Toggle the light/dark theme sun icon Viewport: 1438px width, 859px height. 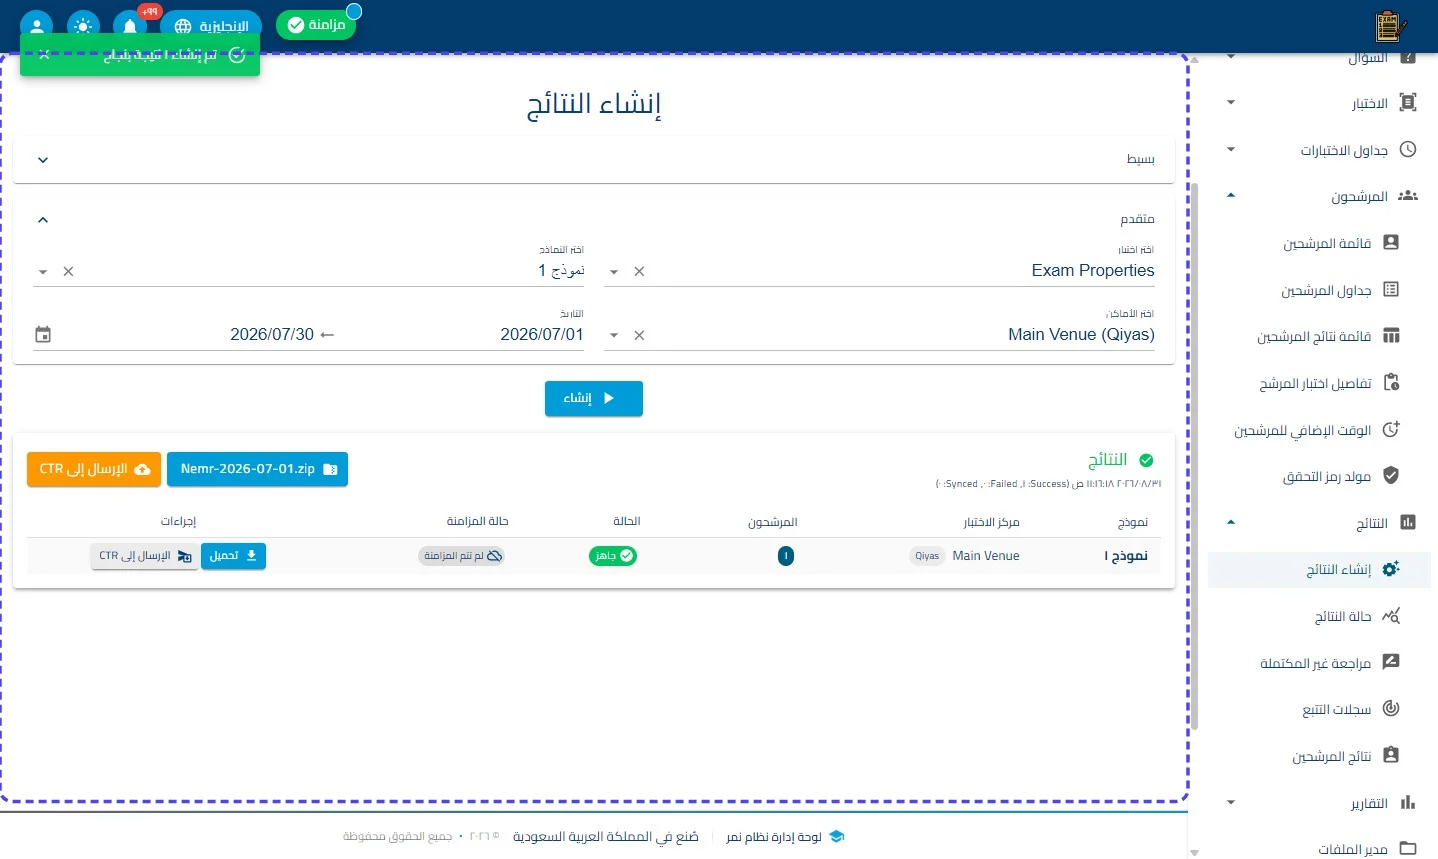[83, 25]
